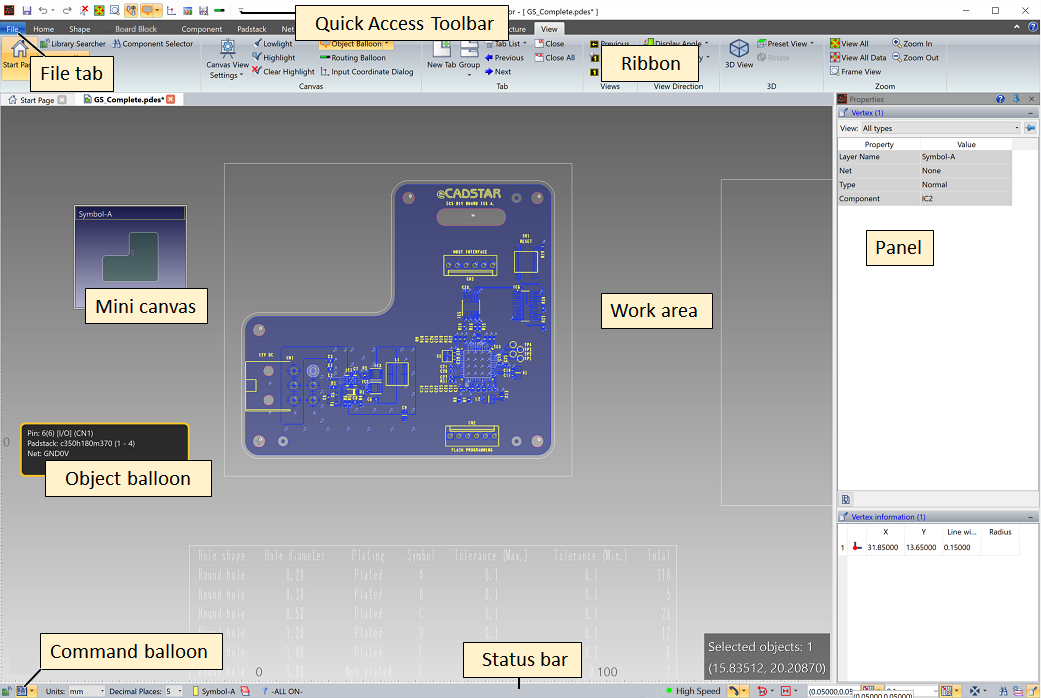Go to the Previous tab in the Tab group
The image size is (1041, 698).
(504, 58)
